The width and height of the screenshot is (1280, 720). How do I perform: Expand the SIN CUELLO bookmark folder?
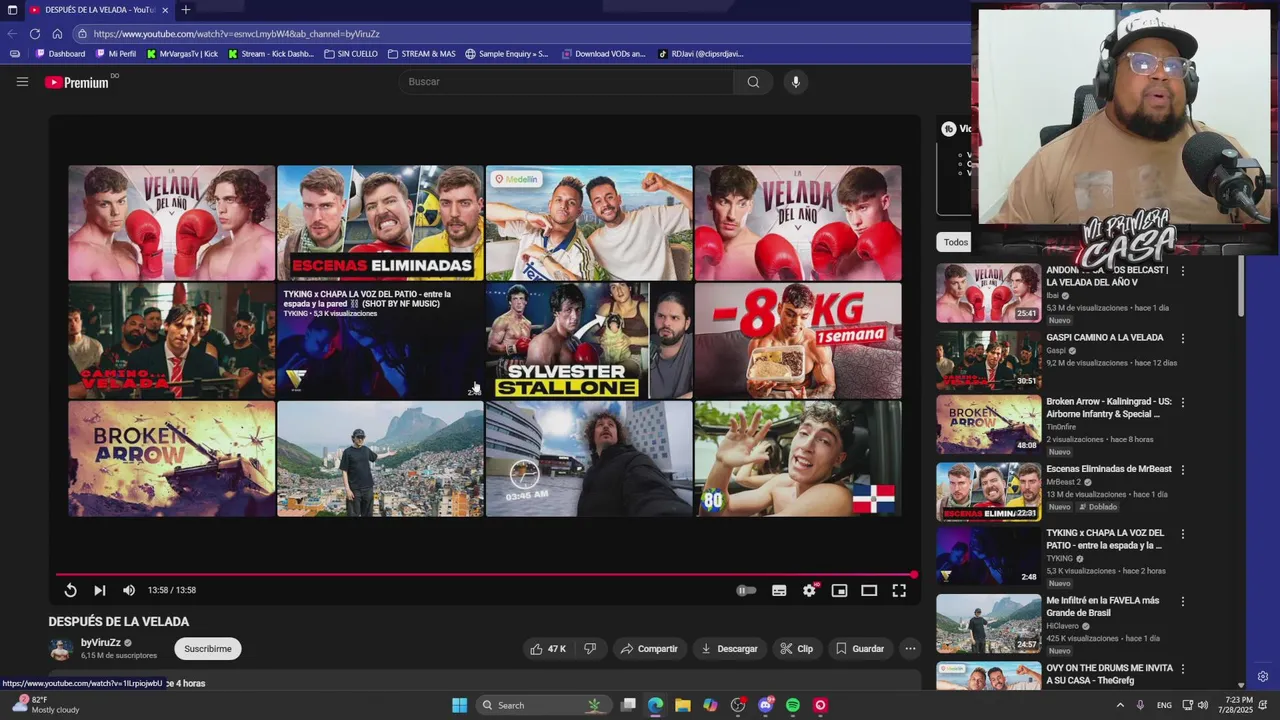click(351, 54)
